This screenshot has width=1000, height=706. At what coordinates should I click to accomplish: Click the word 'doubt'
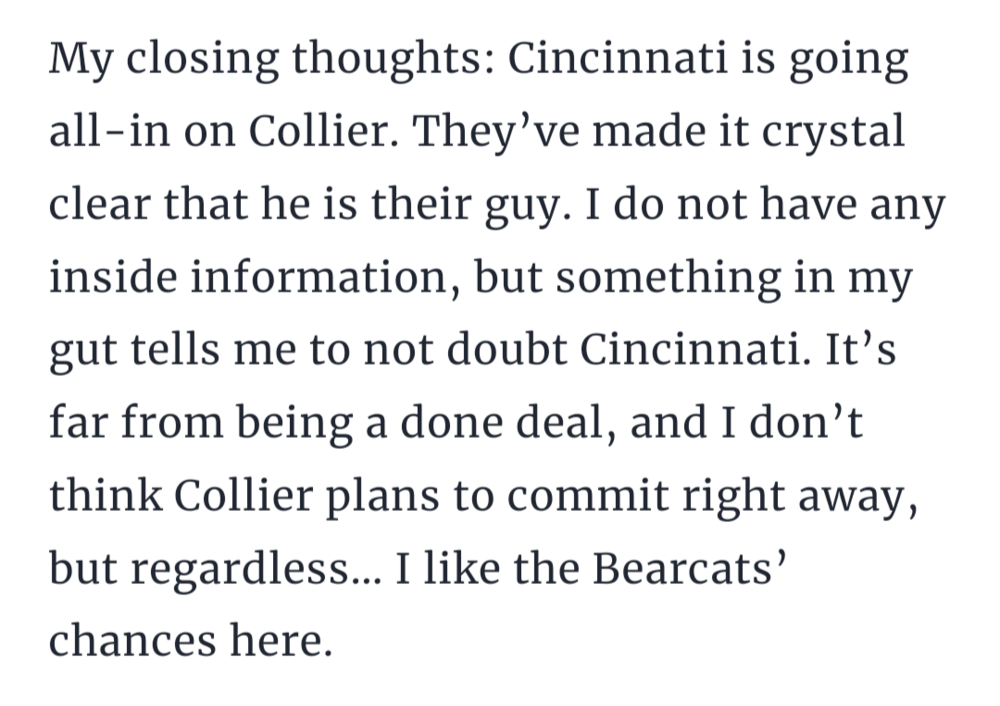click(506, 349)
